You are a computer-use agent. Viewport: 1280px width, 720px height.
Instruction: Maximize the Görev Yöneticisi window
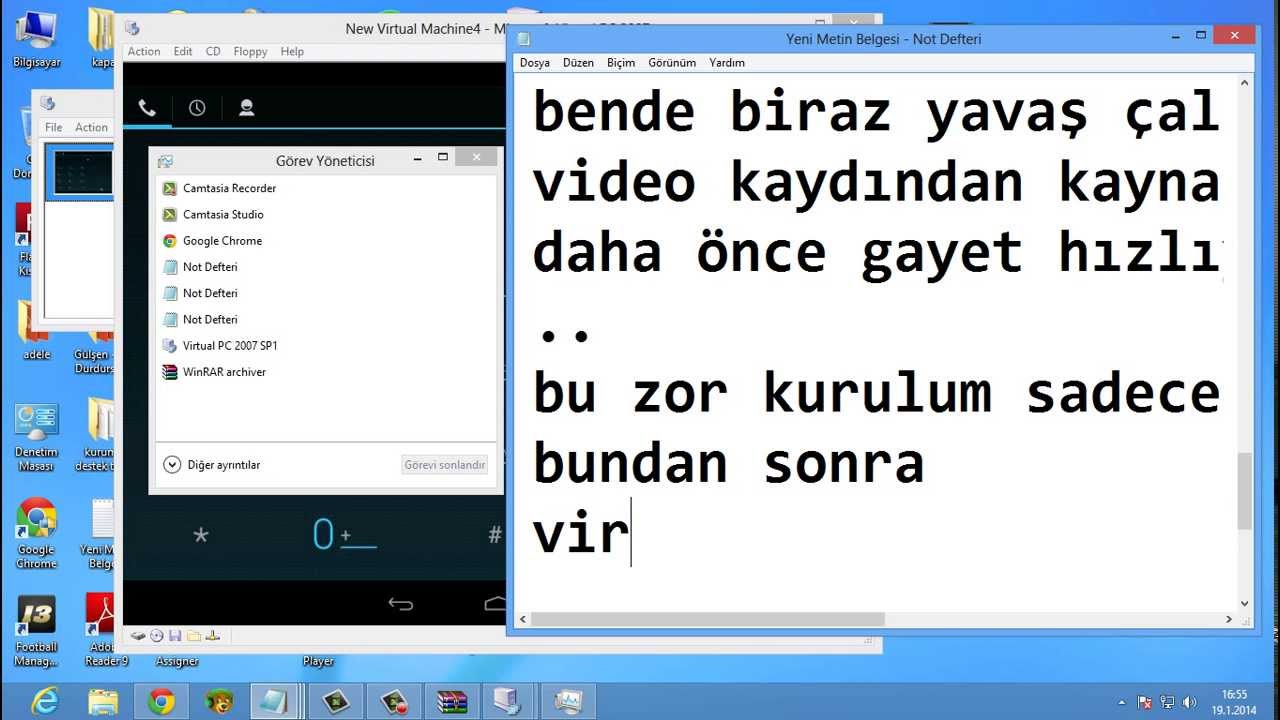443,157
